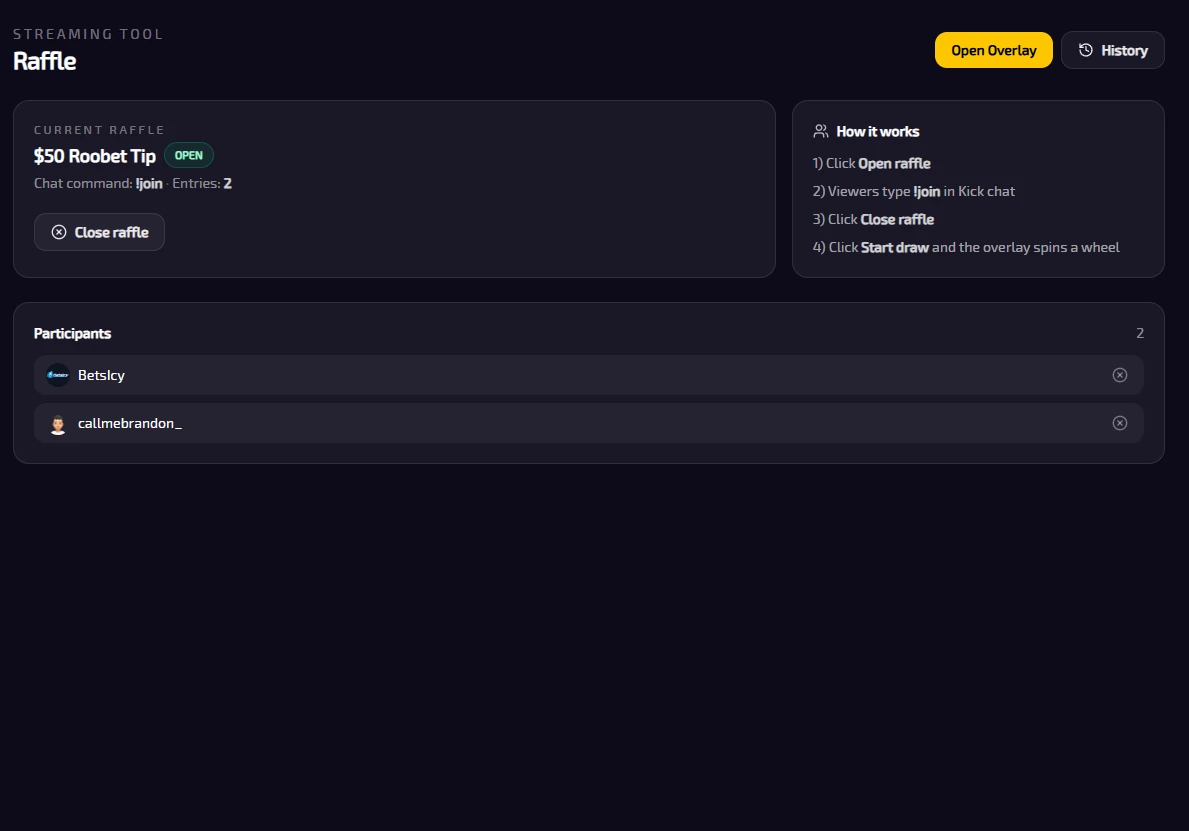
Task: Click the Open raffle instruction step
Action: click(x=872, y=163)
